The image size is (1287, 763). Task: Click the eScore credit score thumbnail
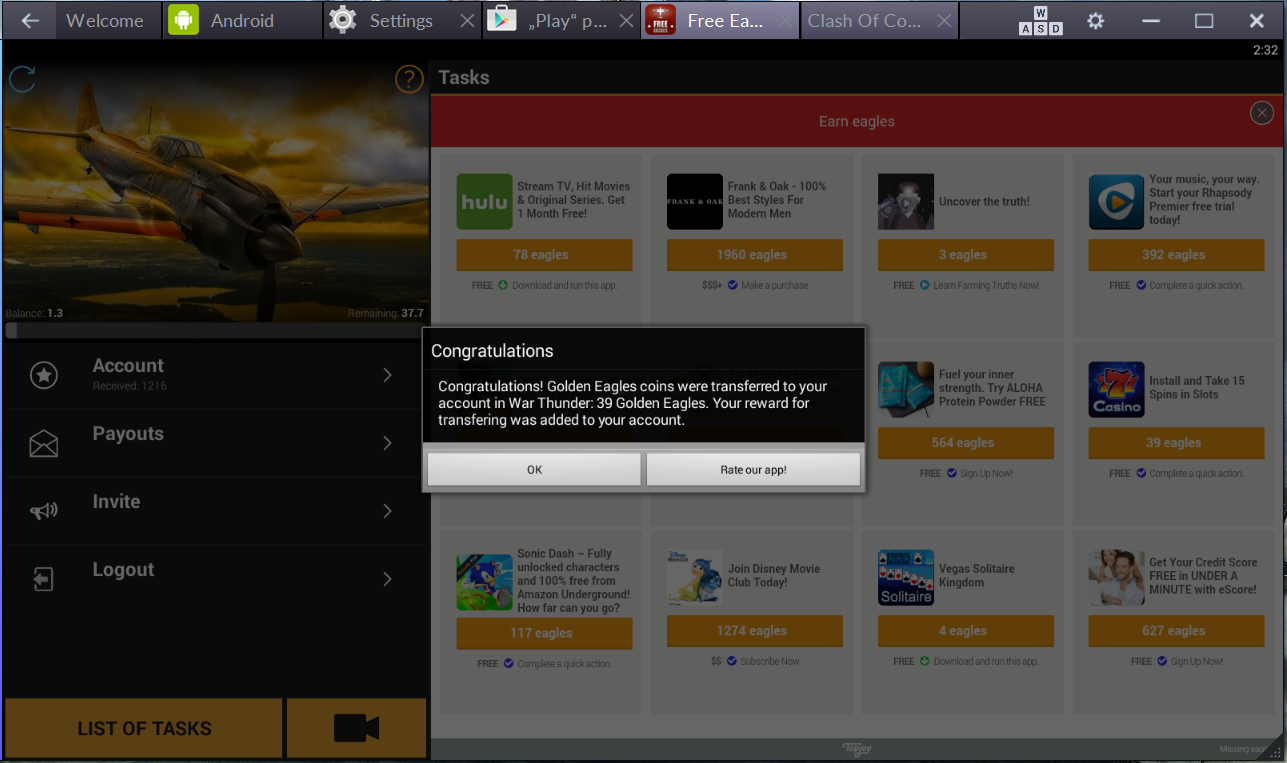tap(1116, 577)
